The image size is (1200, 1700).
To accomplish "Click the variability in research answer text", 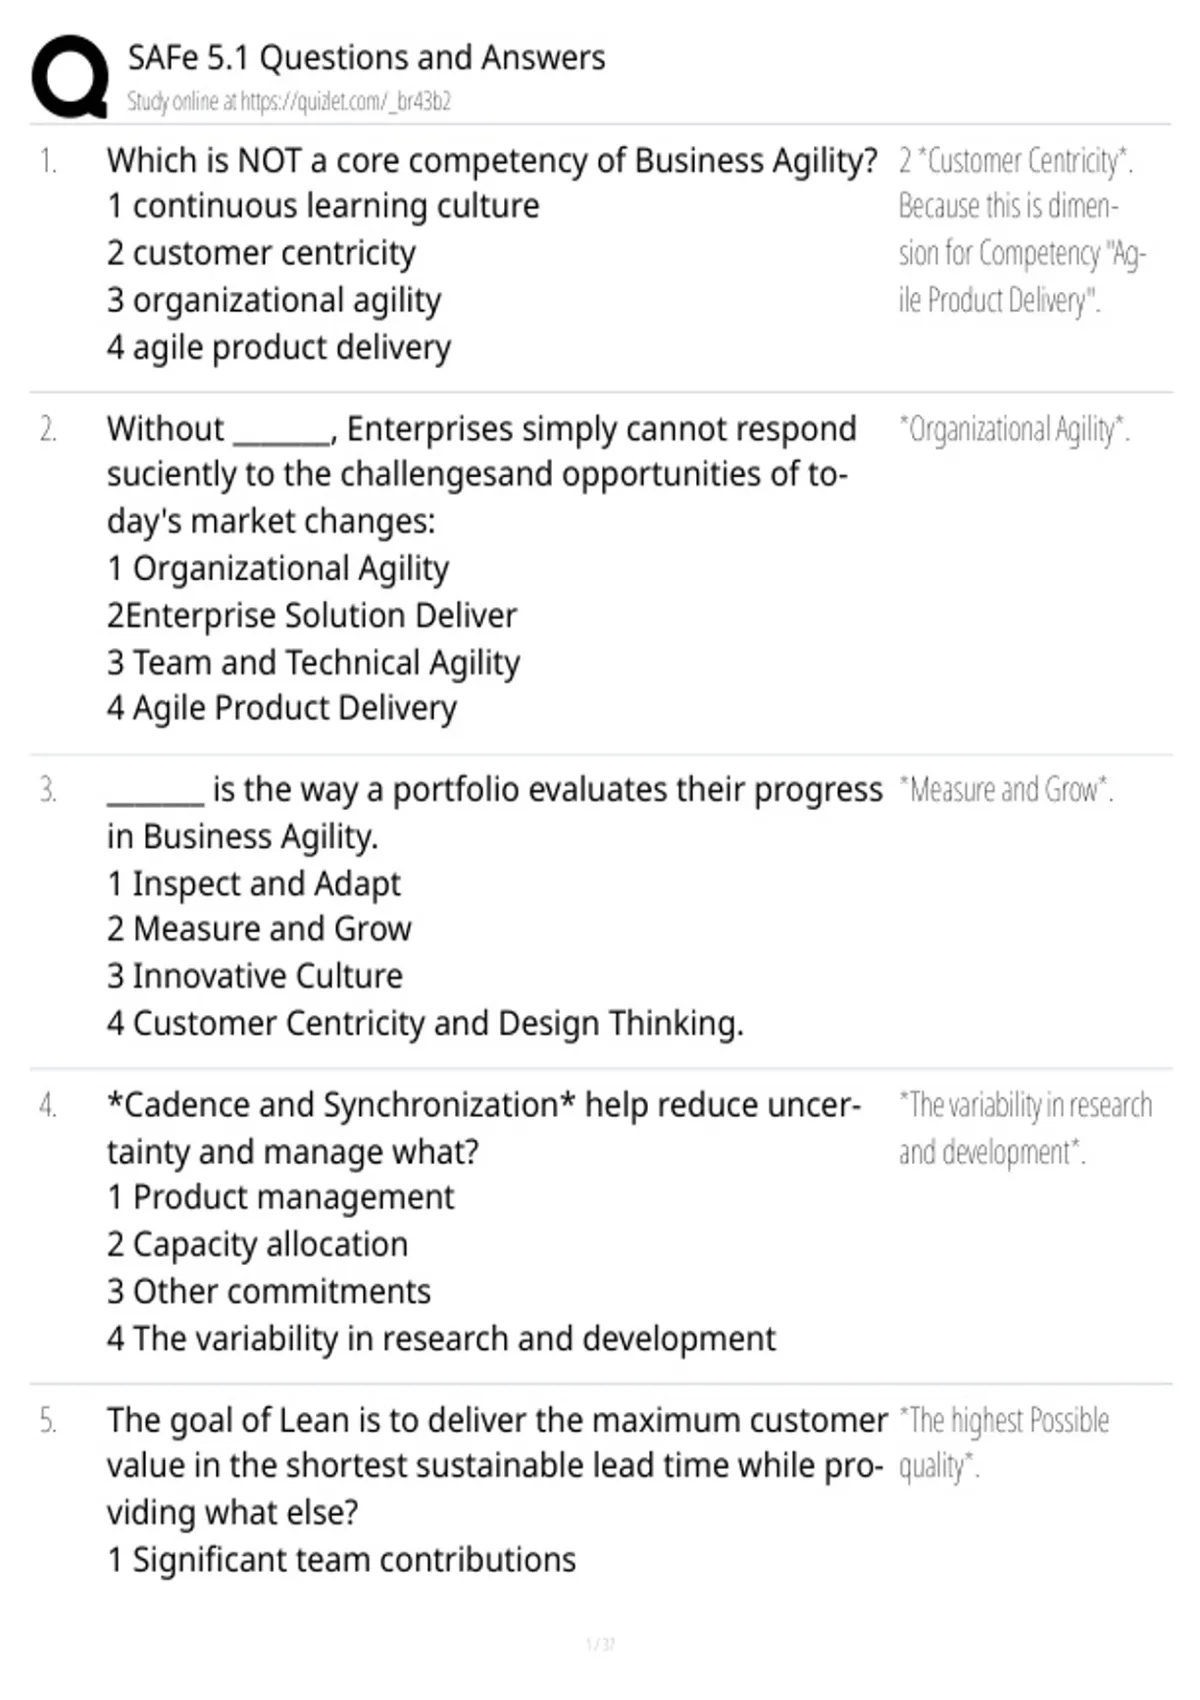I will 1025,1128.
